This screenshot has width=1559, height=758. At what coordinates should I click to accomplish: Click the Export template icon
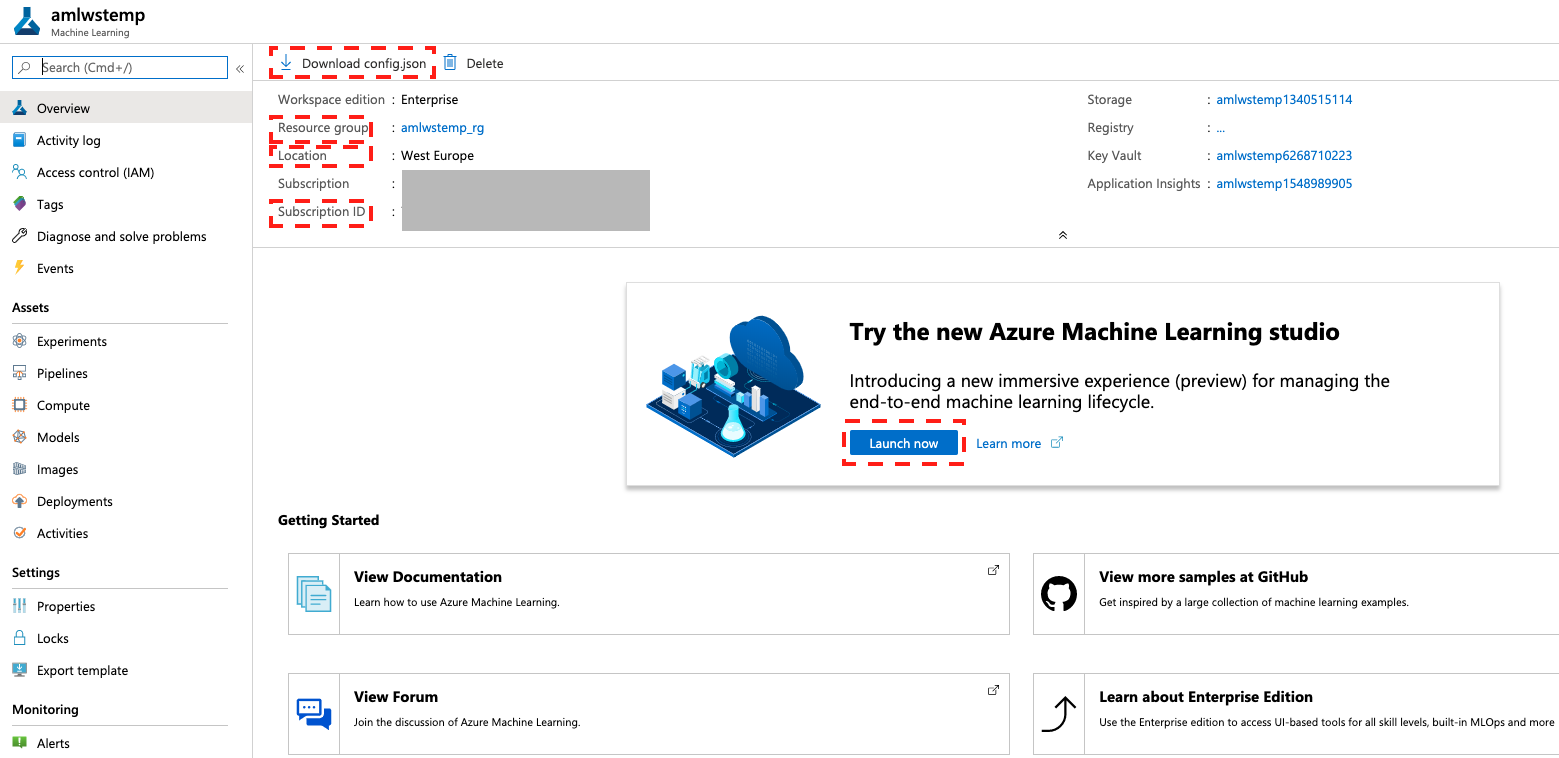pyautogui.click(x=19, y=670)
